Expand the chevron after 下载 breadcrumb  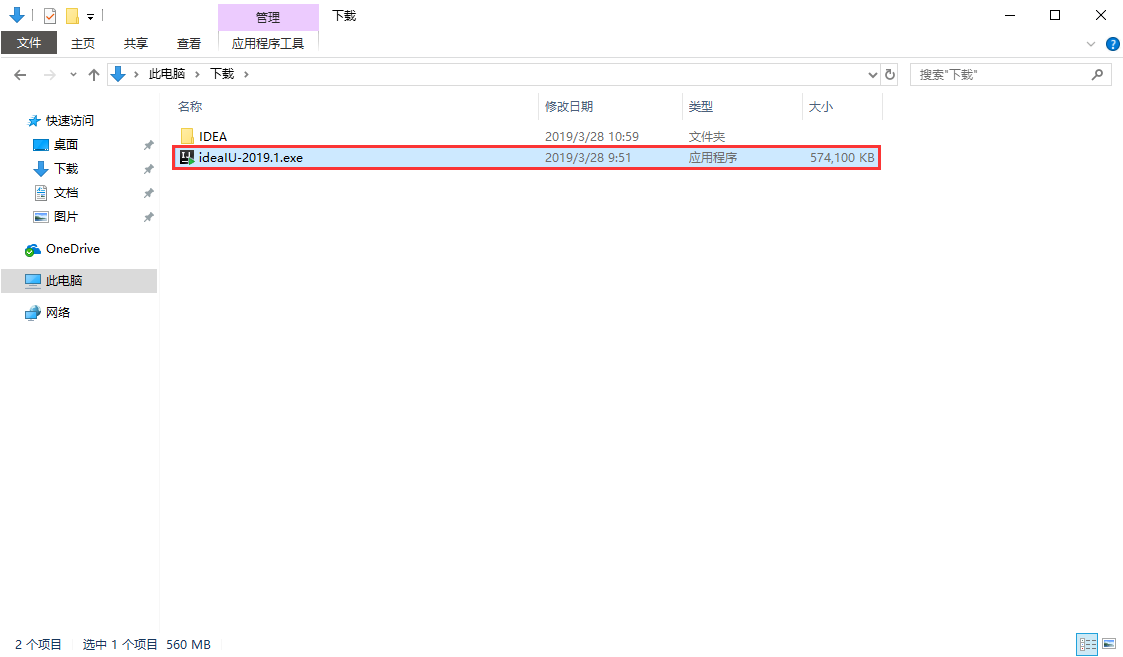[x=246, y=74]
